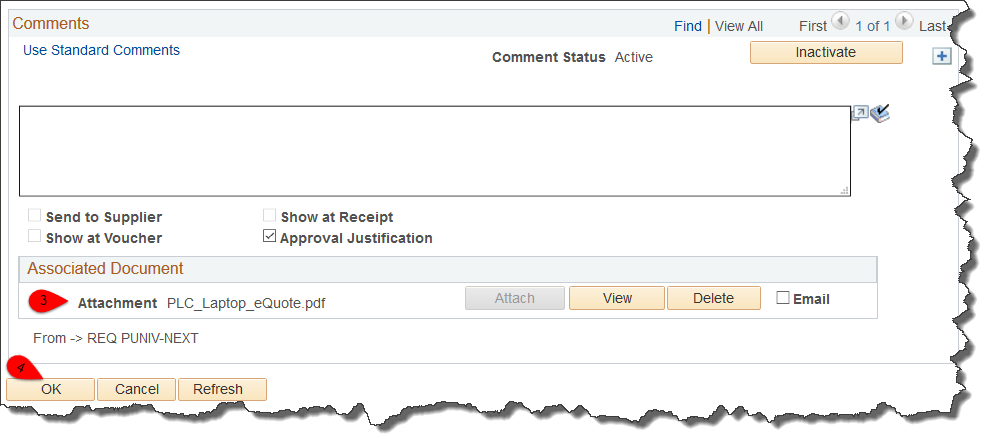Tick the Show at Voucher checkbox
Screen dimensions: 996x445
35,237
